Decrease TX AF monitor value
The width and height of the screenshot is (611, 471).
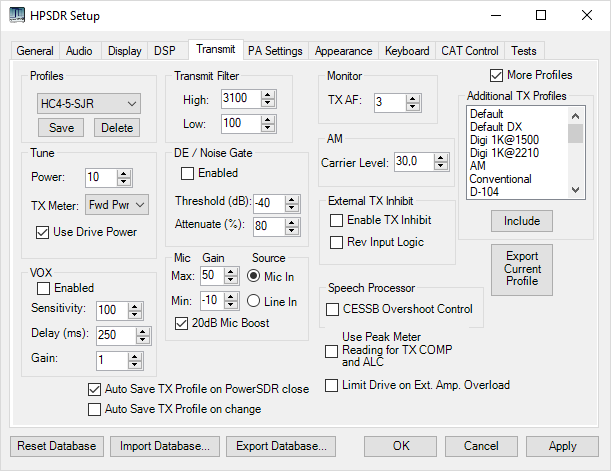[x=413, y=107]
